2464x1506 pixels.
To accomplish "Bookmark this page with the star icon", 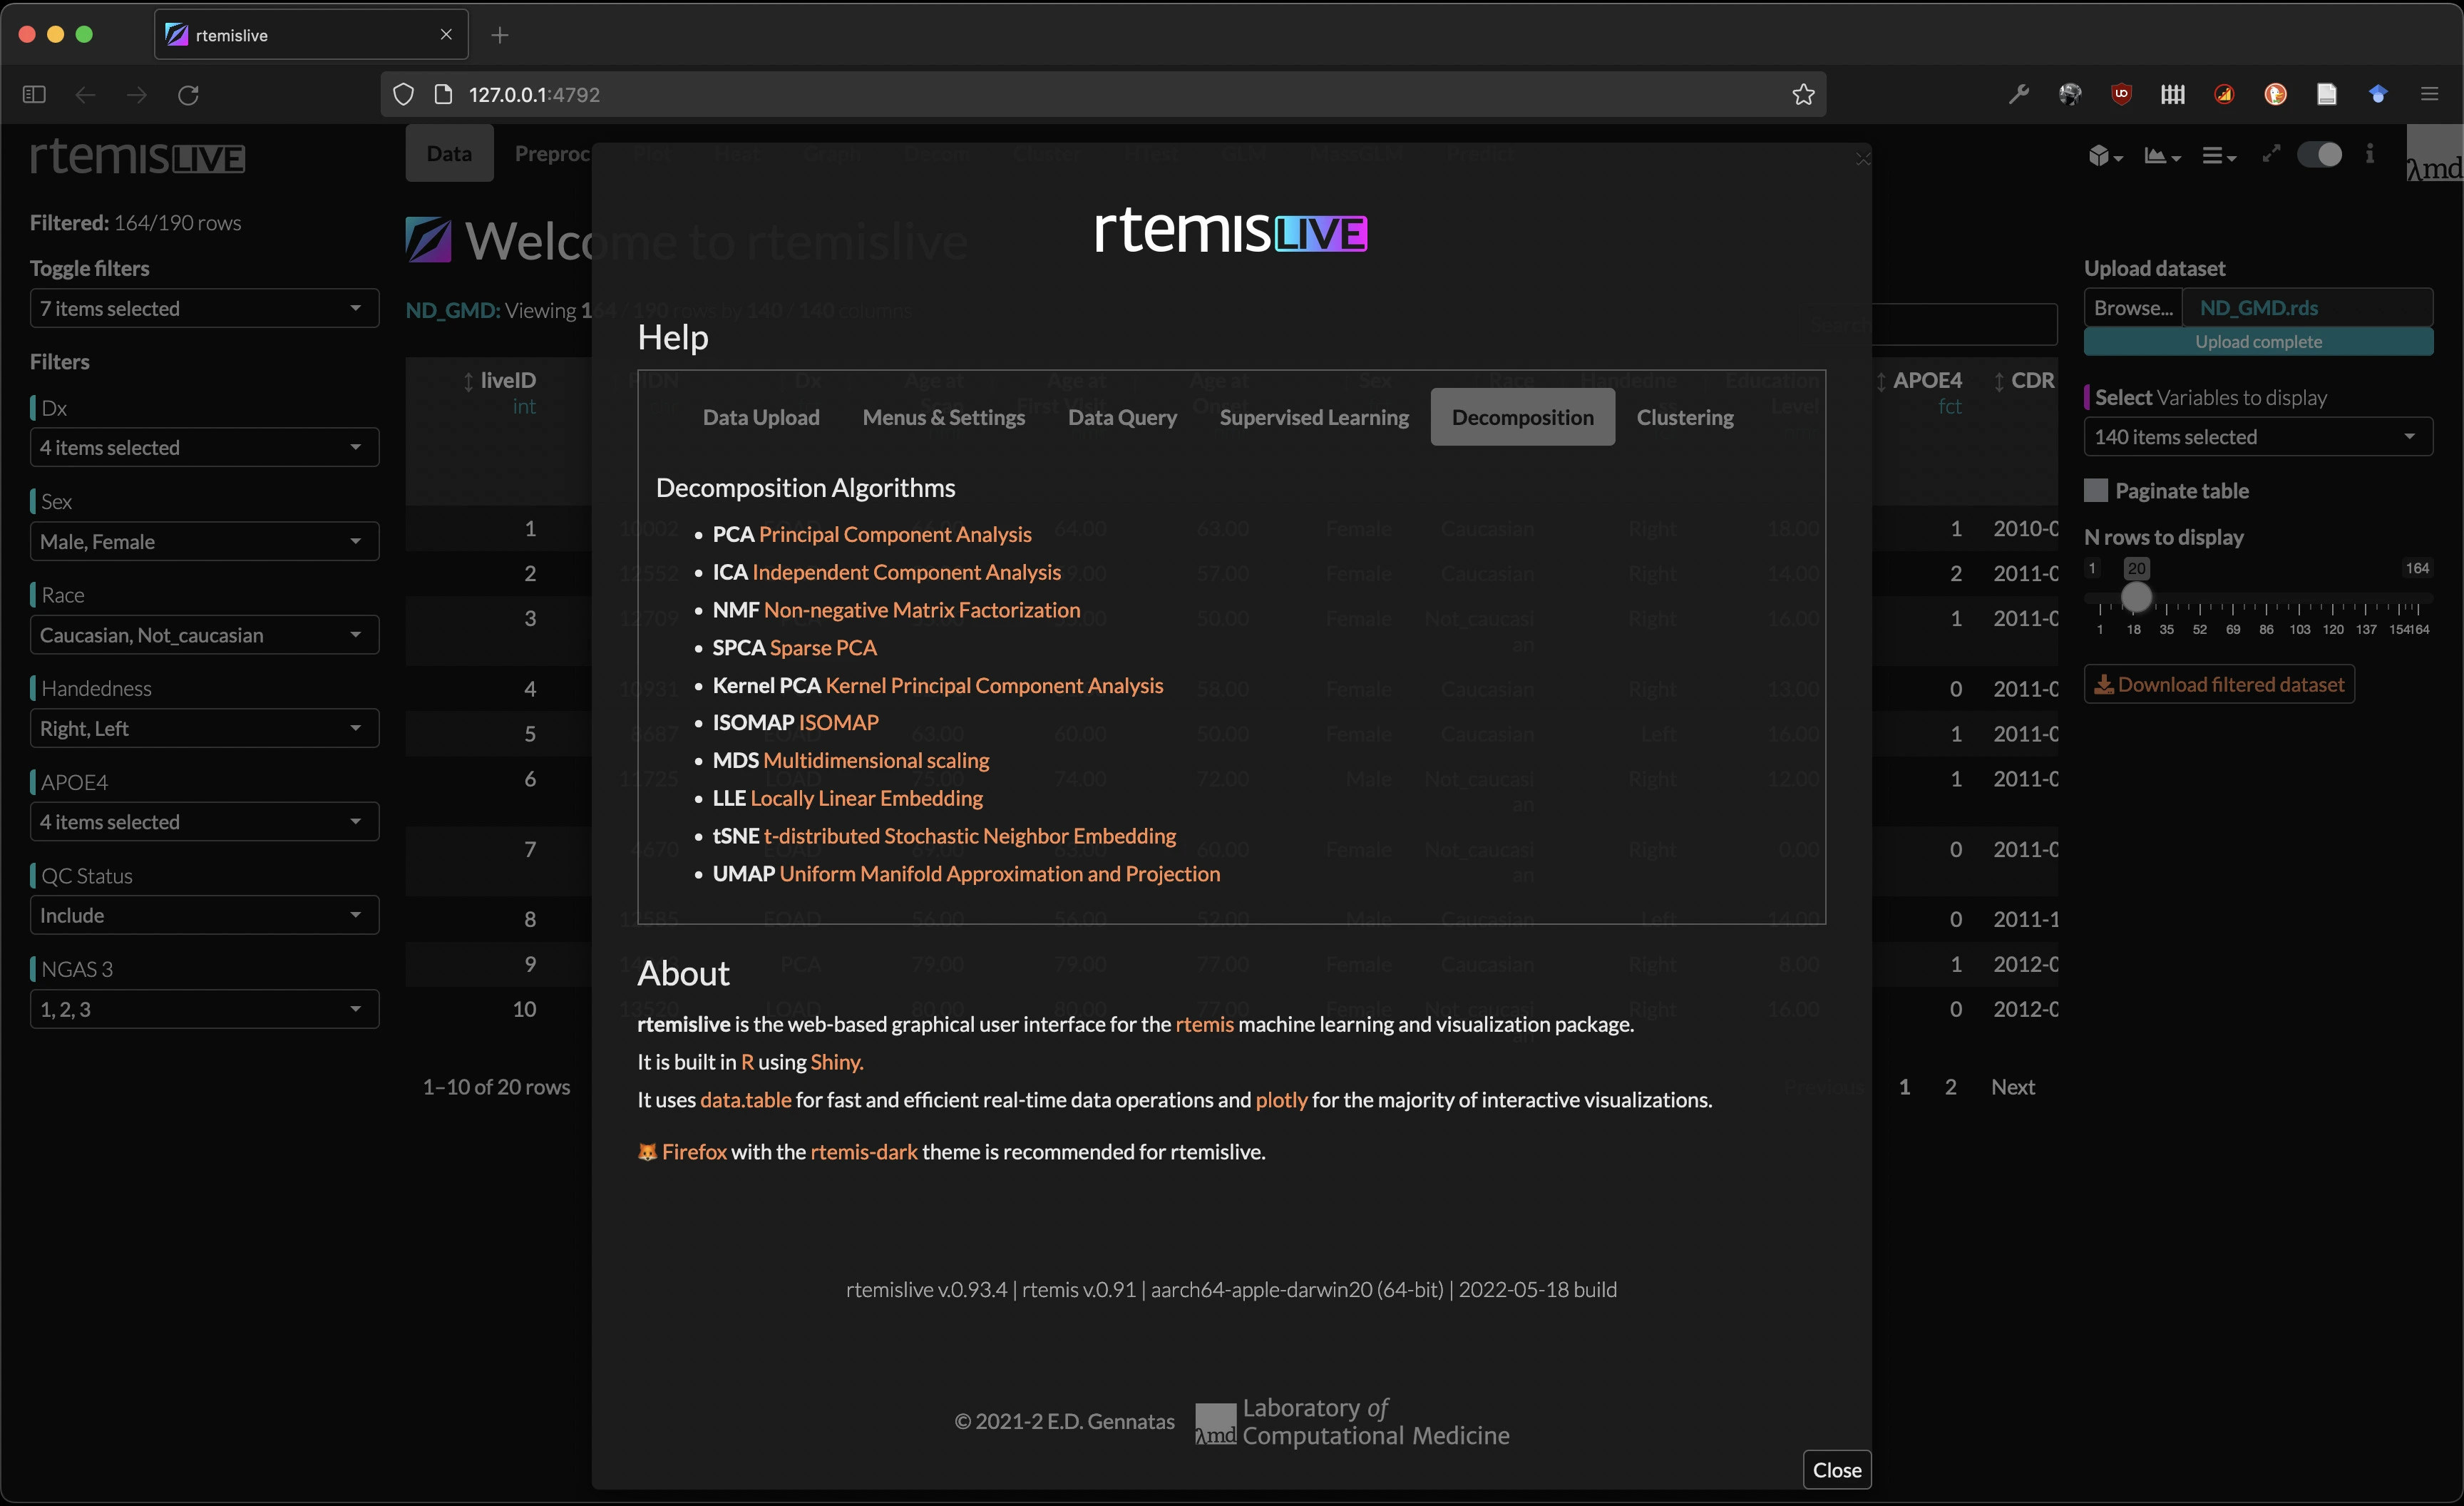I will click(x=1803, y=94).
